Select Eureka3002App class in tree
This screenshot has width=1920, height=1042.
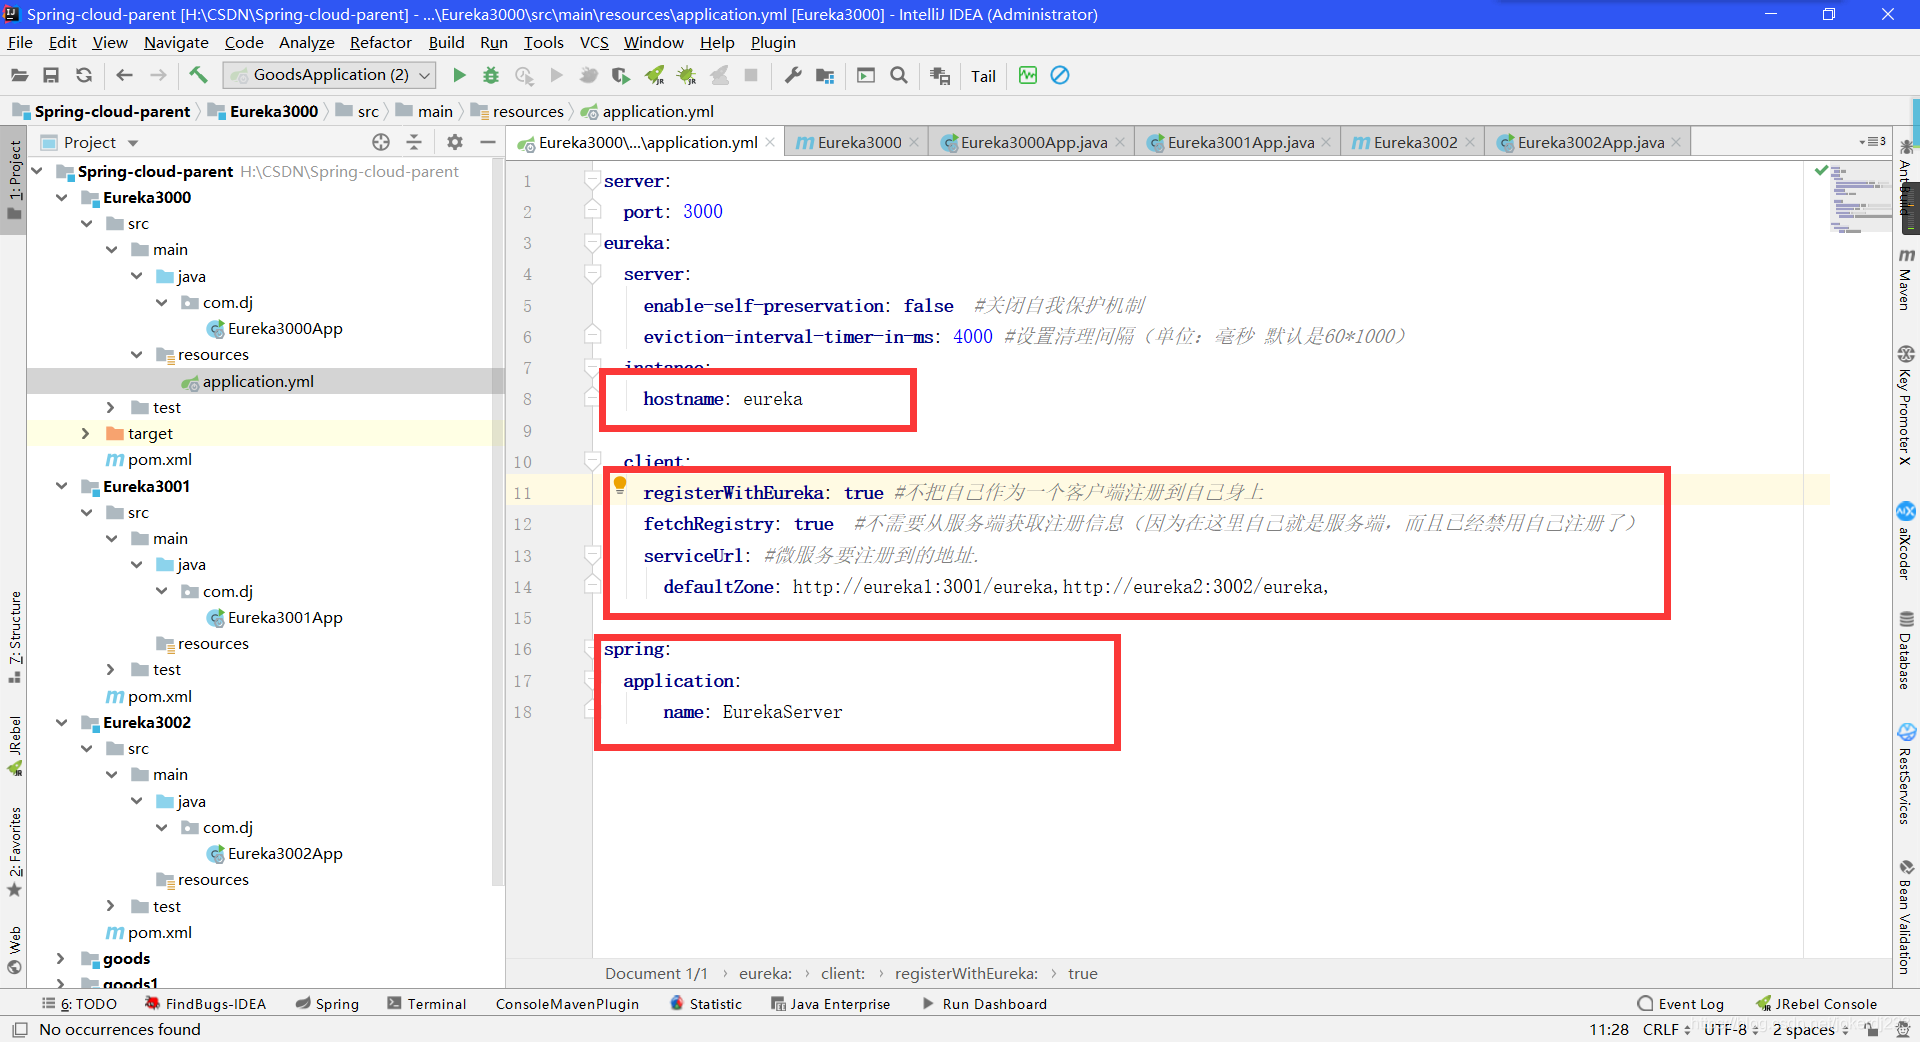click(274, 853)
